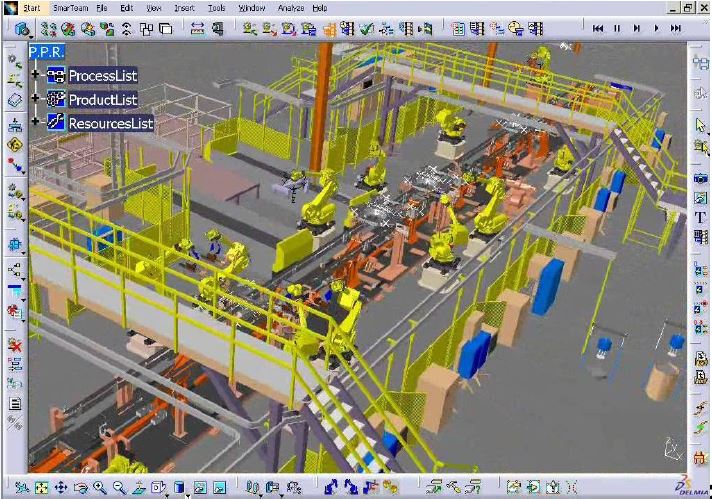Expand the ResourcesList tree node
The image size is (712, 499).
coord(36,123)
